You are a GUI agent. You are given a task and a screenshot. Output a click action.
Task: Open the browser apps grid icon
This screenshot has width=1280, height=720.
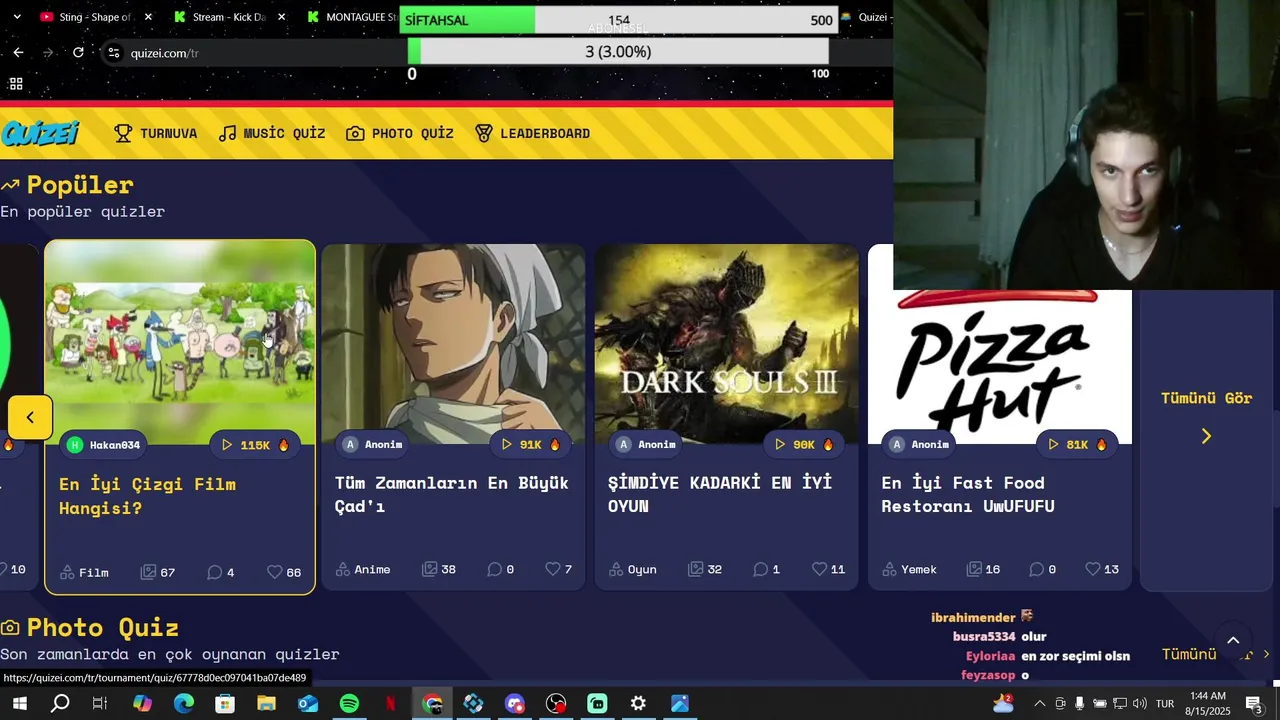(16, 84)
